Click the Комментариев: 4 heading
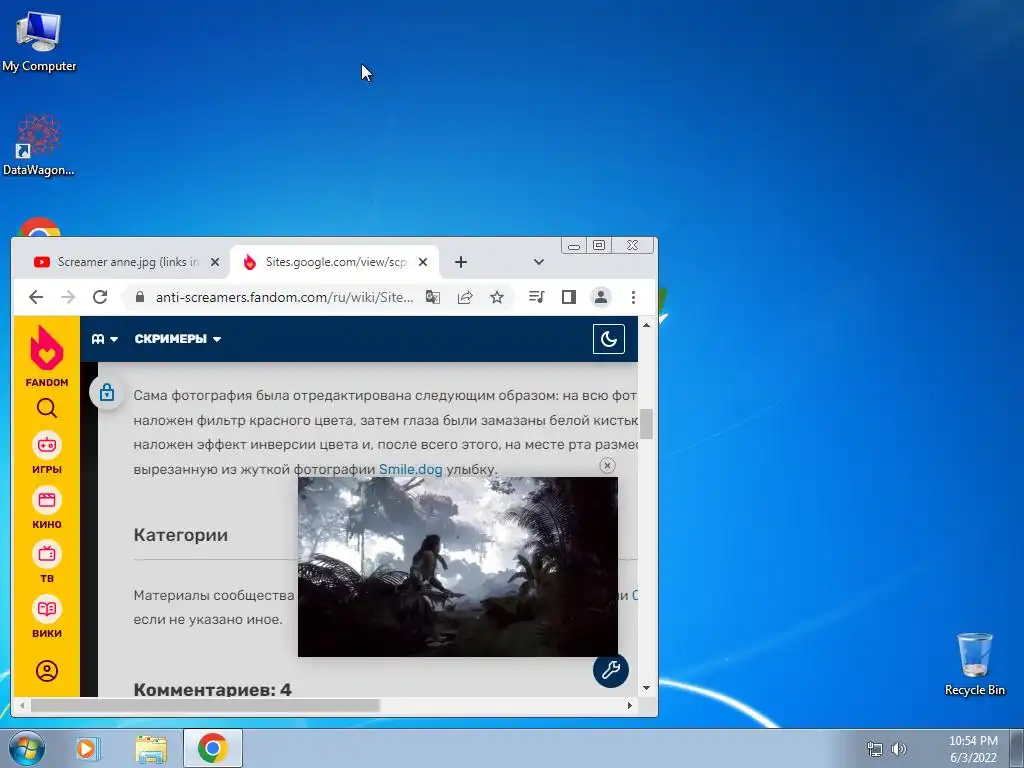Viewport: 1024px width, 768px height. pyautogui.click(x=212, y=689)
